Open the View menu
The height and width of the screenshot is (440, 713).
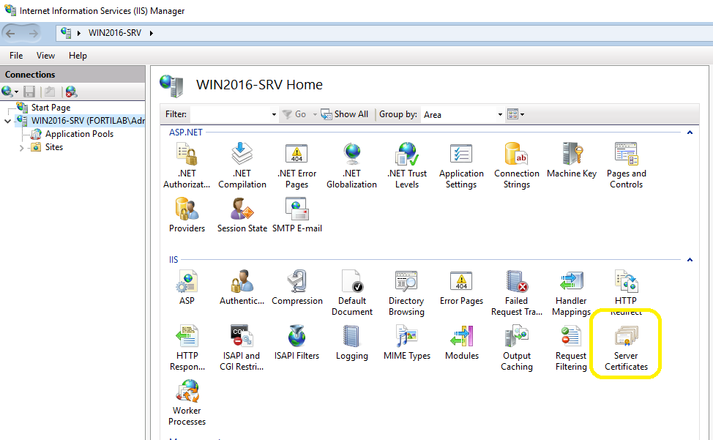pyautogui.click(x=45, y=55)
